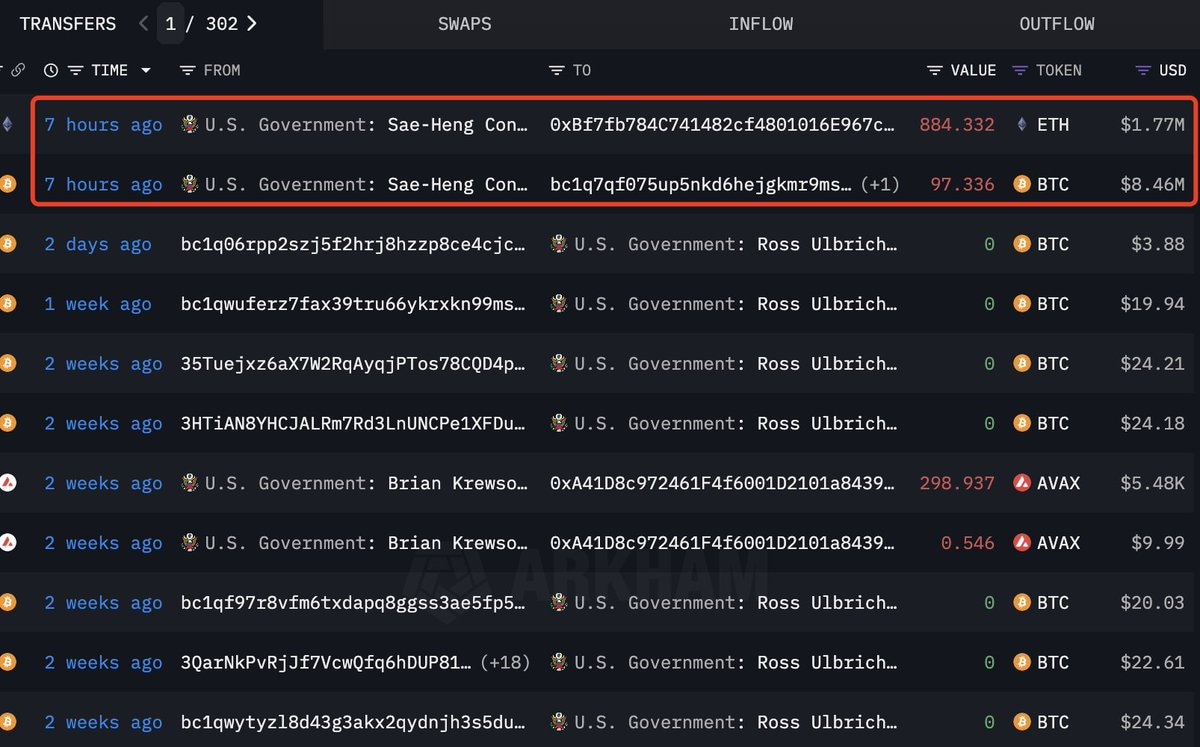1200x747 pixels.
Task: Open the INFLOW tab
Action: click(x=760, y=23)
